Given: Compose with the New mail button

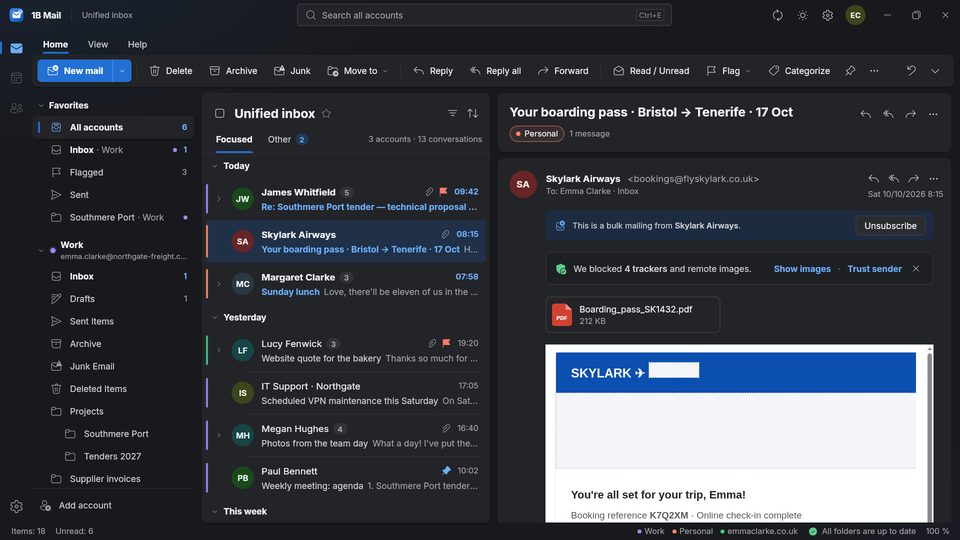Looking at the screenshot, I should click(x=75, y=71).
